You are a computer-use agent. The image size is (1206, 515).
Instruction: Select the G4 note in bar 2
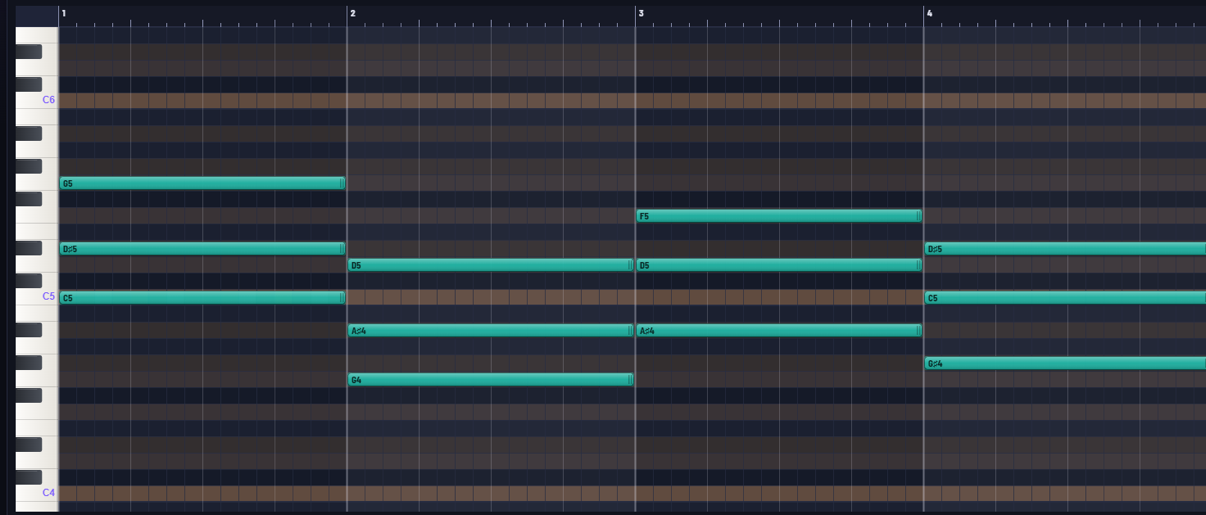click(x=491, y=380)
